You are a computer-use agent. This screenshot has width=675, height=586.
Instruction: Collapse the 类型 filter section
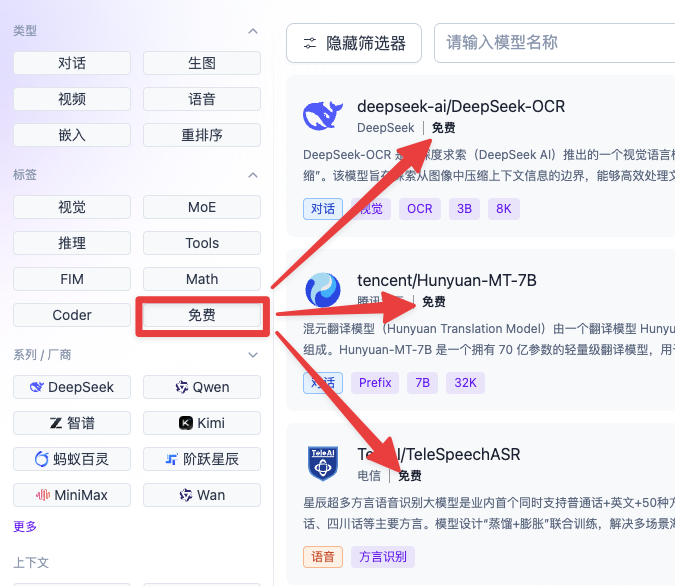(253, 31)
